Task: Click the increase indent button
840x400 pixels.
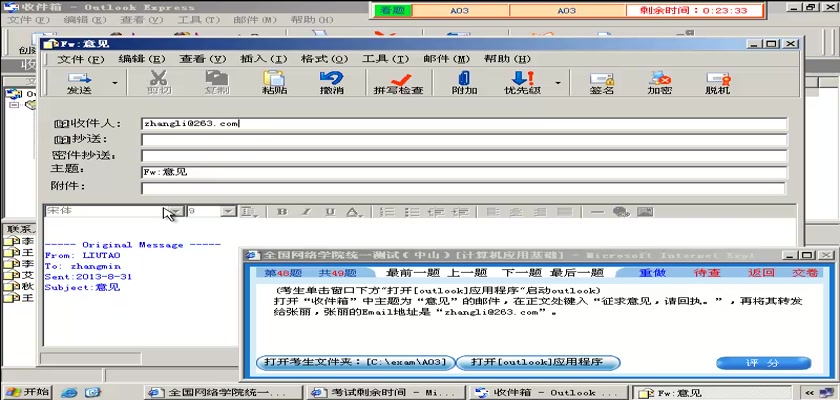Action: [x=461, y=212]
